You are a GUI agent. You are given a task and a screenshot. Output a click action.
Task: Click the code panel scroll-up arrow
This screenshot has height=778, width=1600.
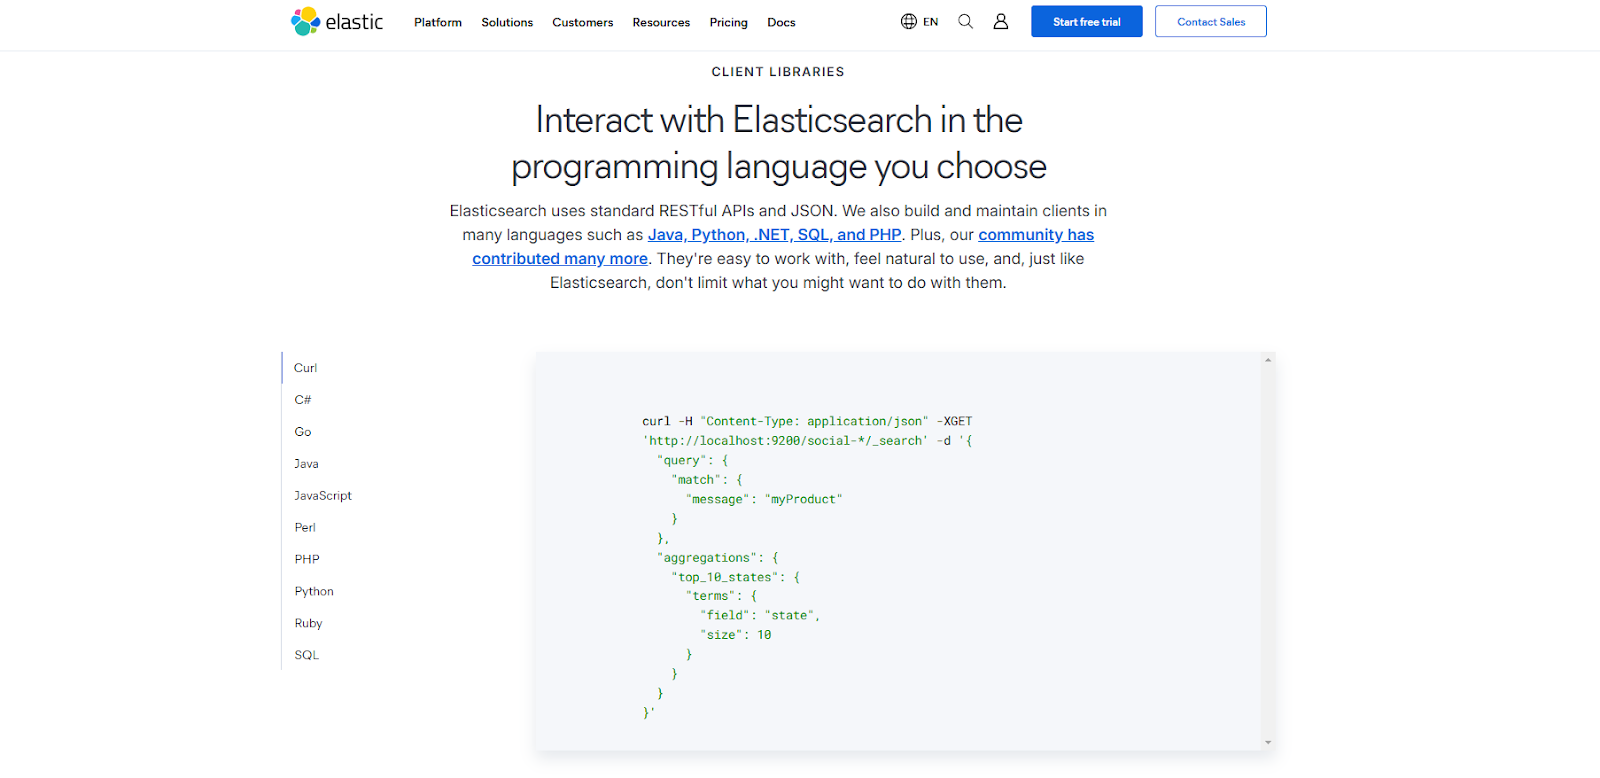[1268, 360]
